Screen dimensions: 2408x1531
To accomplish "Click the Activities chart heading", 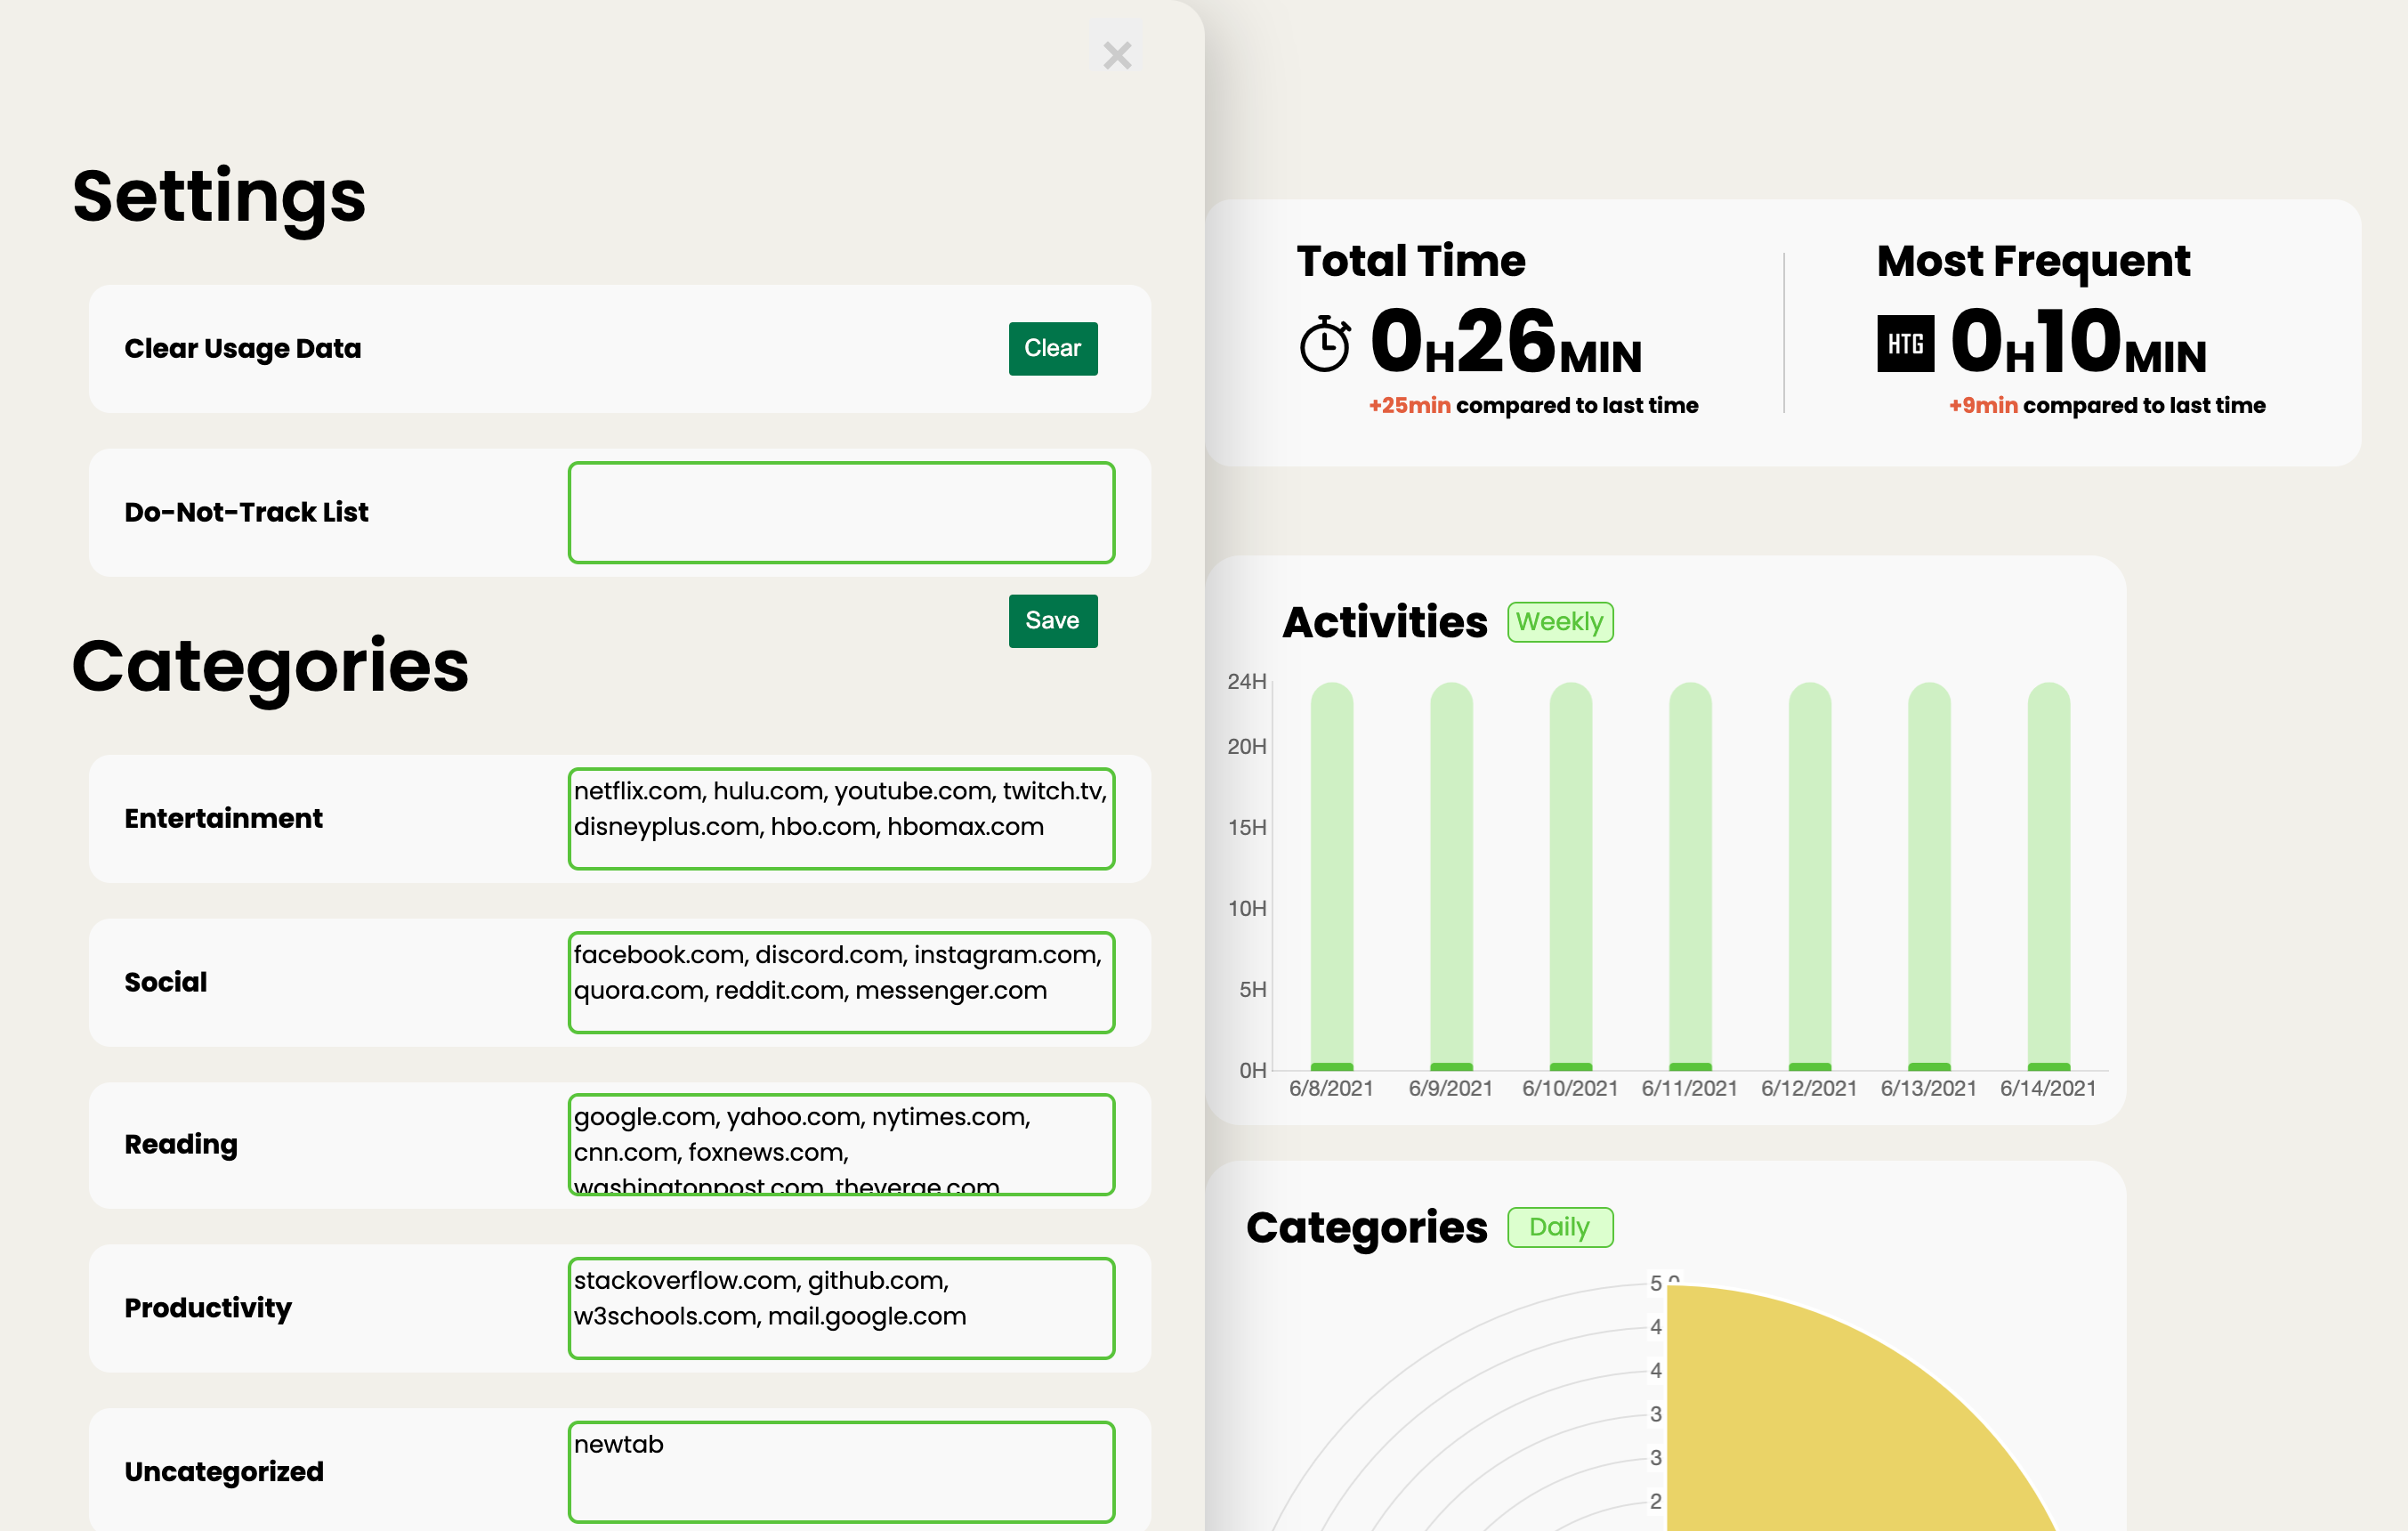I will pos(1385,622).
